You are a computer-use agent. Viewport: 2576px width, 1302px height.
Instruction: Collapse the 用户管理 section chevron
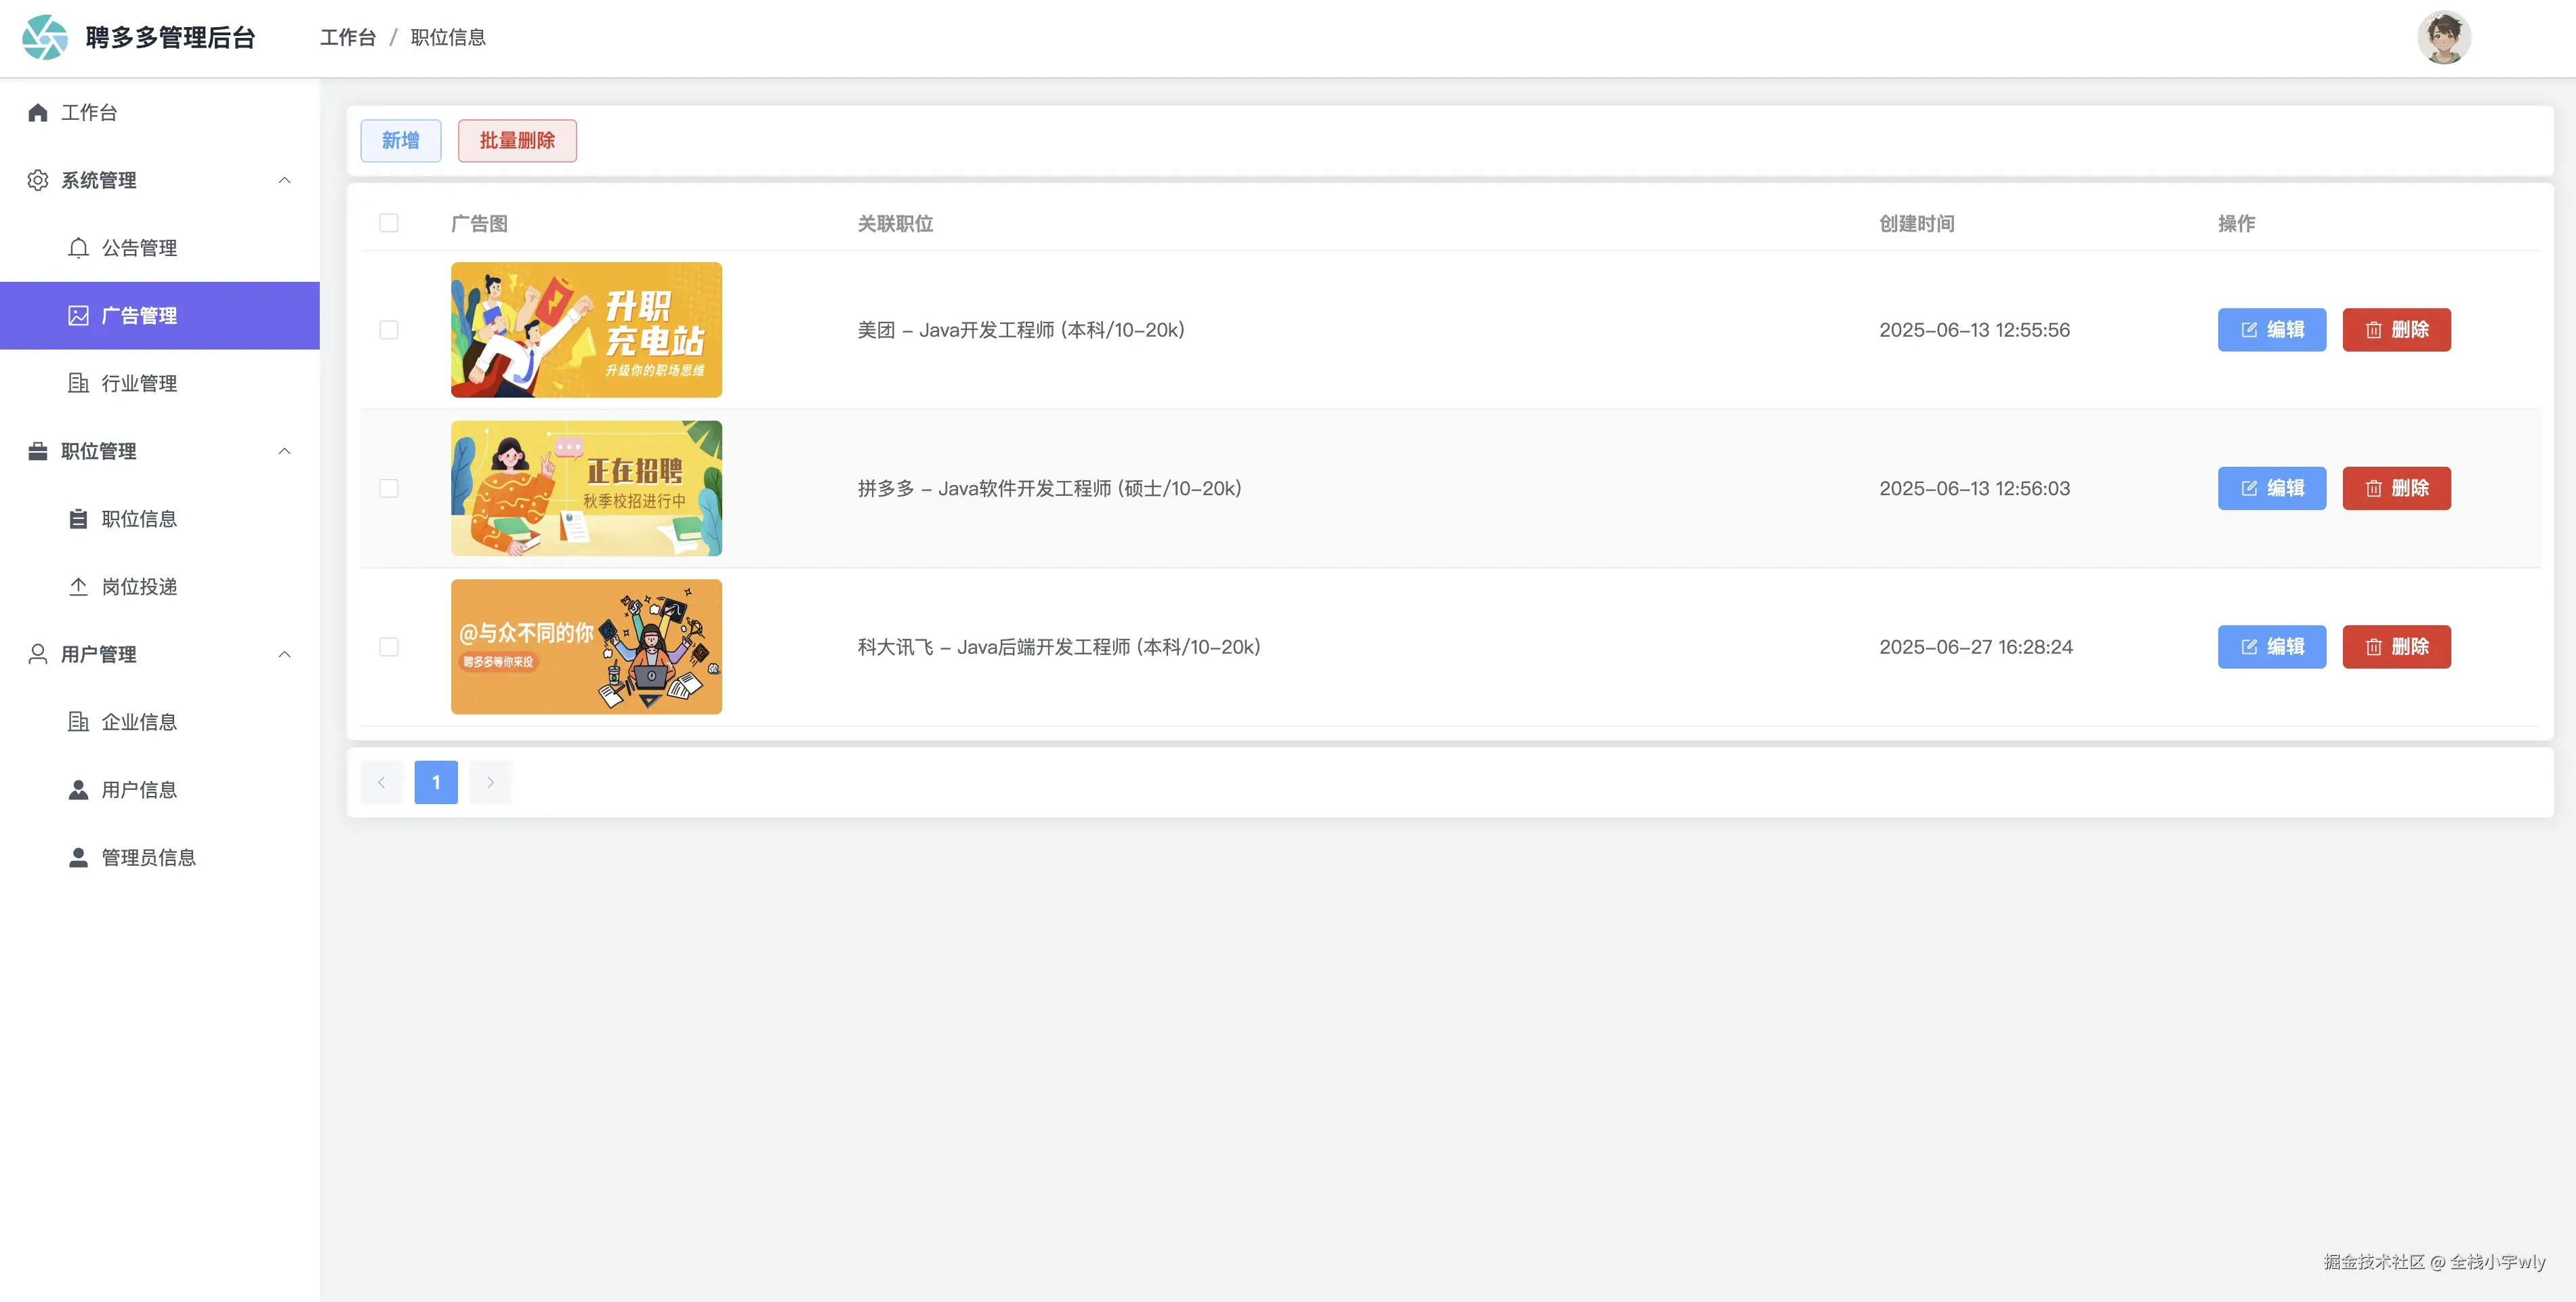(x=284, y=654)
